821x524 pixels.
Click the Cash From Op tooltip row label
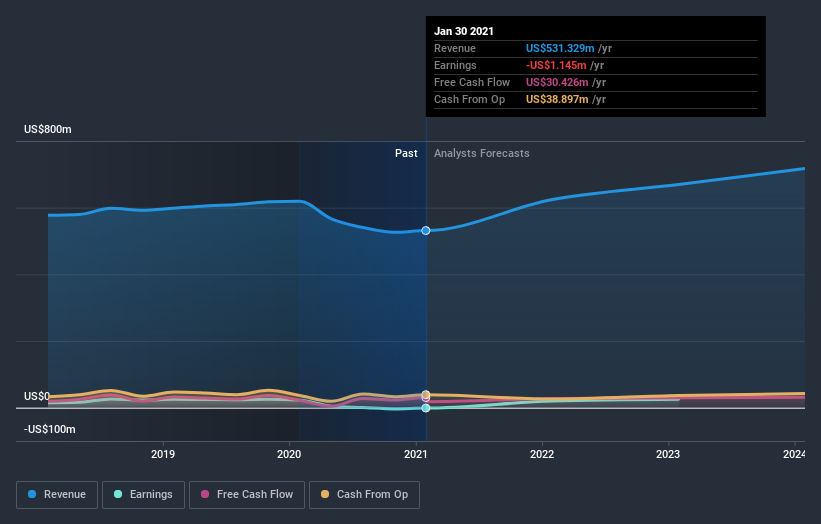click(x=470, y=99)
